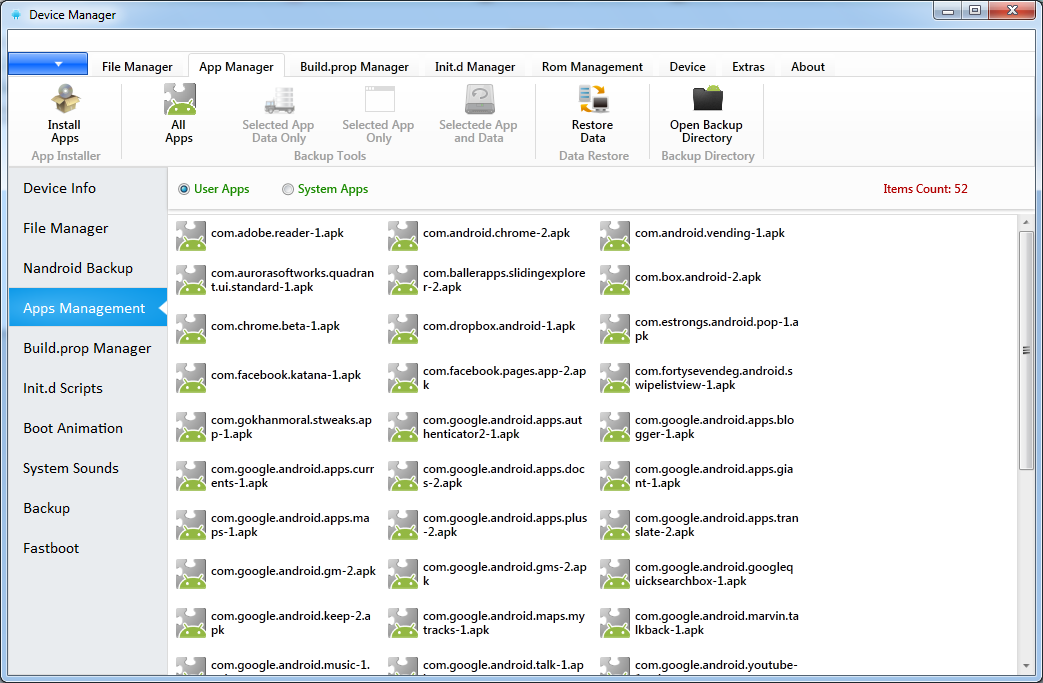The width and height of the screenshot is (1043, 683).
Task: Open the blue application menu dropdown
Action: pos(48,64)
